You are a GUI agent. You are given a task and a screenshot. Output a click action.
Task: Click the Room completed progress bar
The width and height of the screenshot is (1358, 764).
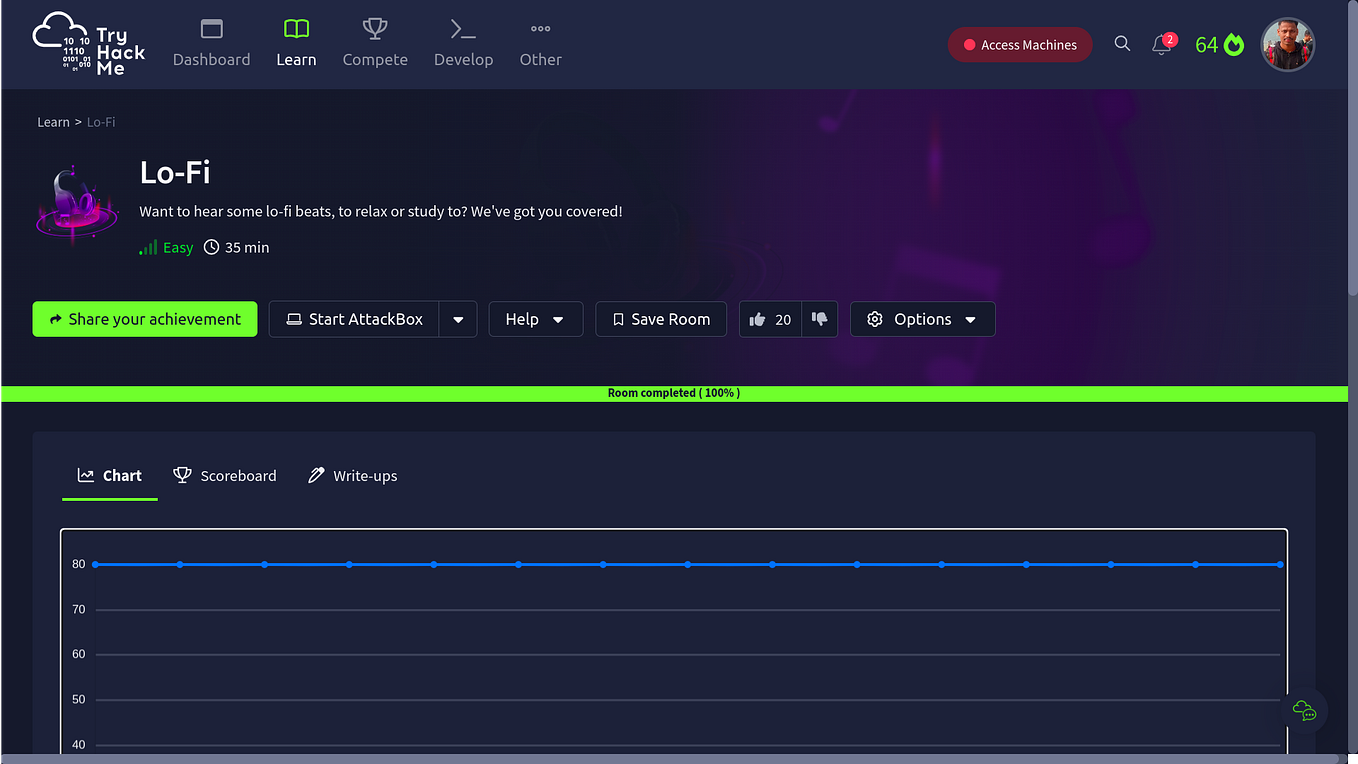[x=675, y=393]
